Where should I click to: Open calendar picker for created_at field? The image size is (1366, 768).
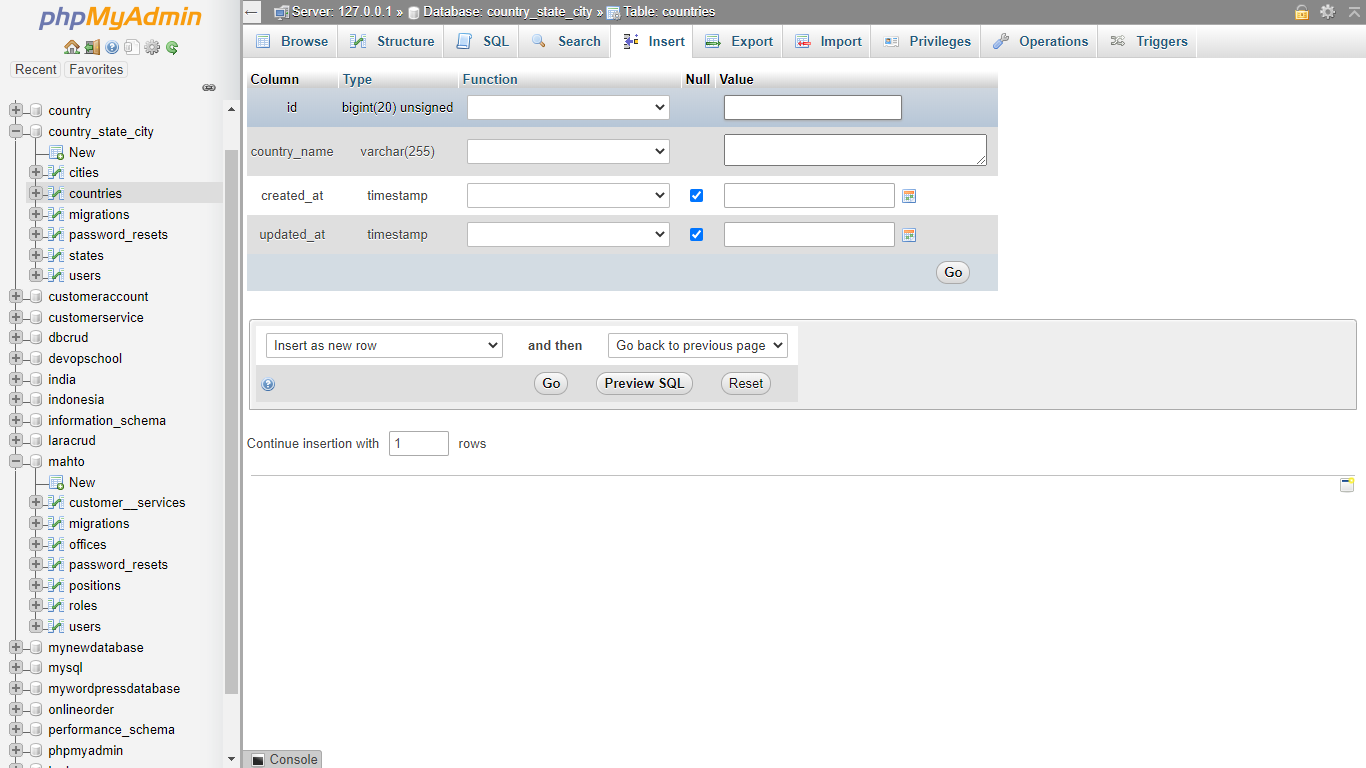(x=909, y=196)
